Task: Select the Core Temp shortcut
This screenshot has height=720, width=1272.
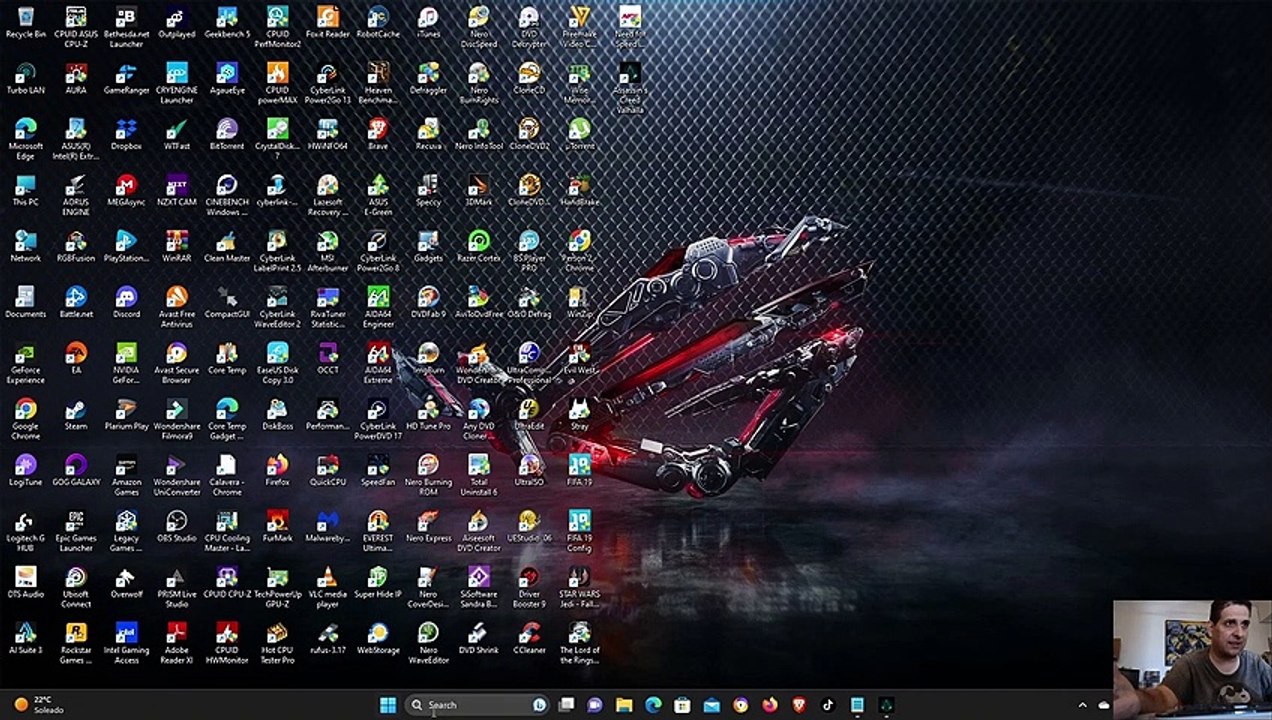Action: tap(227, 359)
